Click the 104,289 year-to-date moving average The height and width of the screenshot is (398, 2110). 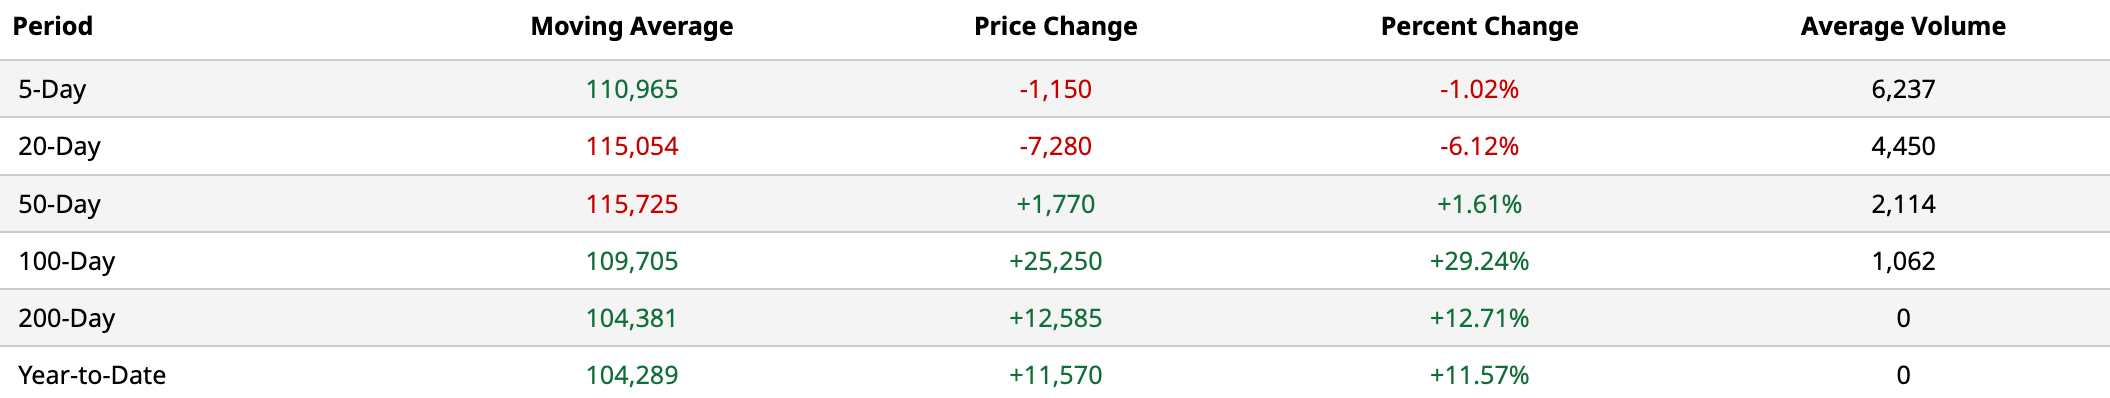click(632, 376)
